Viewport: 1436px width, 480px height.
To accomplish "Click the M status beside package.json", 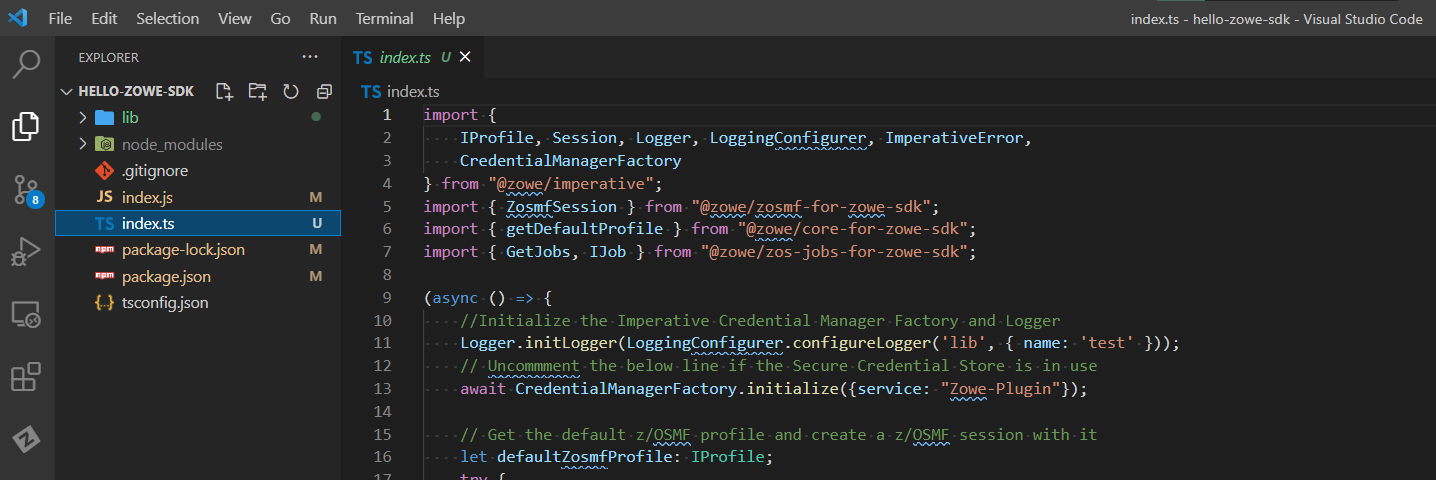I will coord(316,276).
